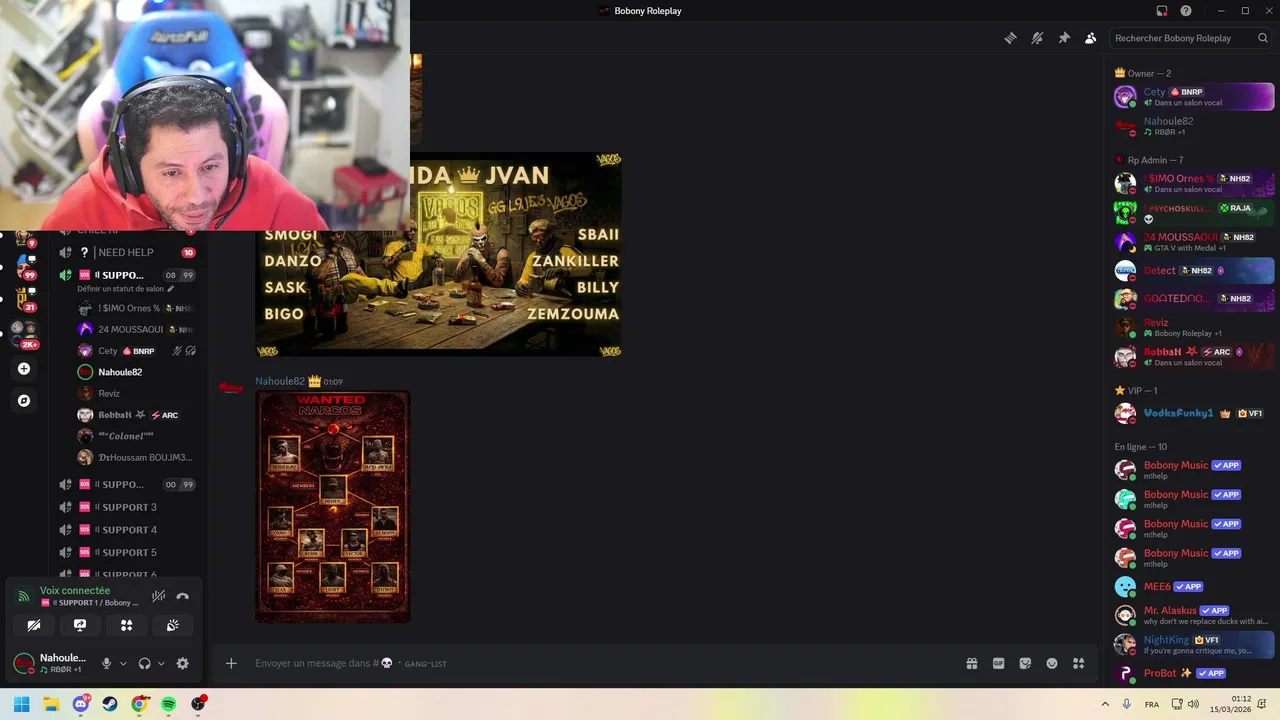Toggle noise suppression waveform icon
This screenshot has height=720, width=1280.
pos(158,596)
